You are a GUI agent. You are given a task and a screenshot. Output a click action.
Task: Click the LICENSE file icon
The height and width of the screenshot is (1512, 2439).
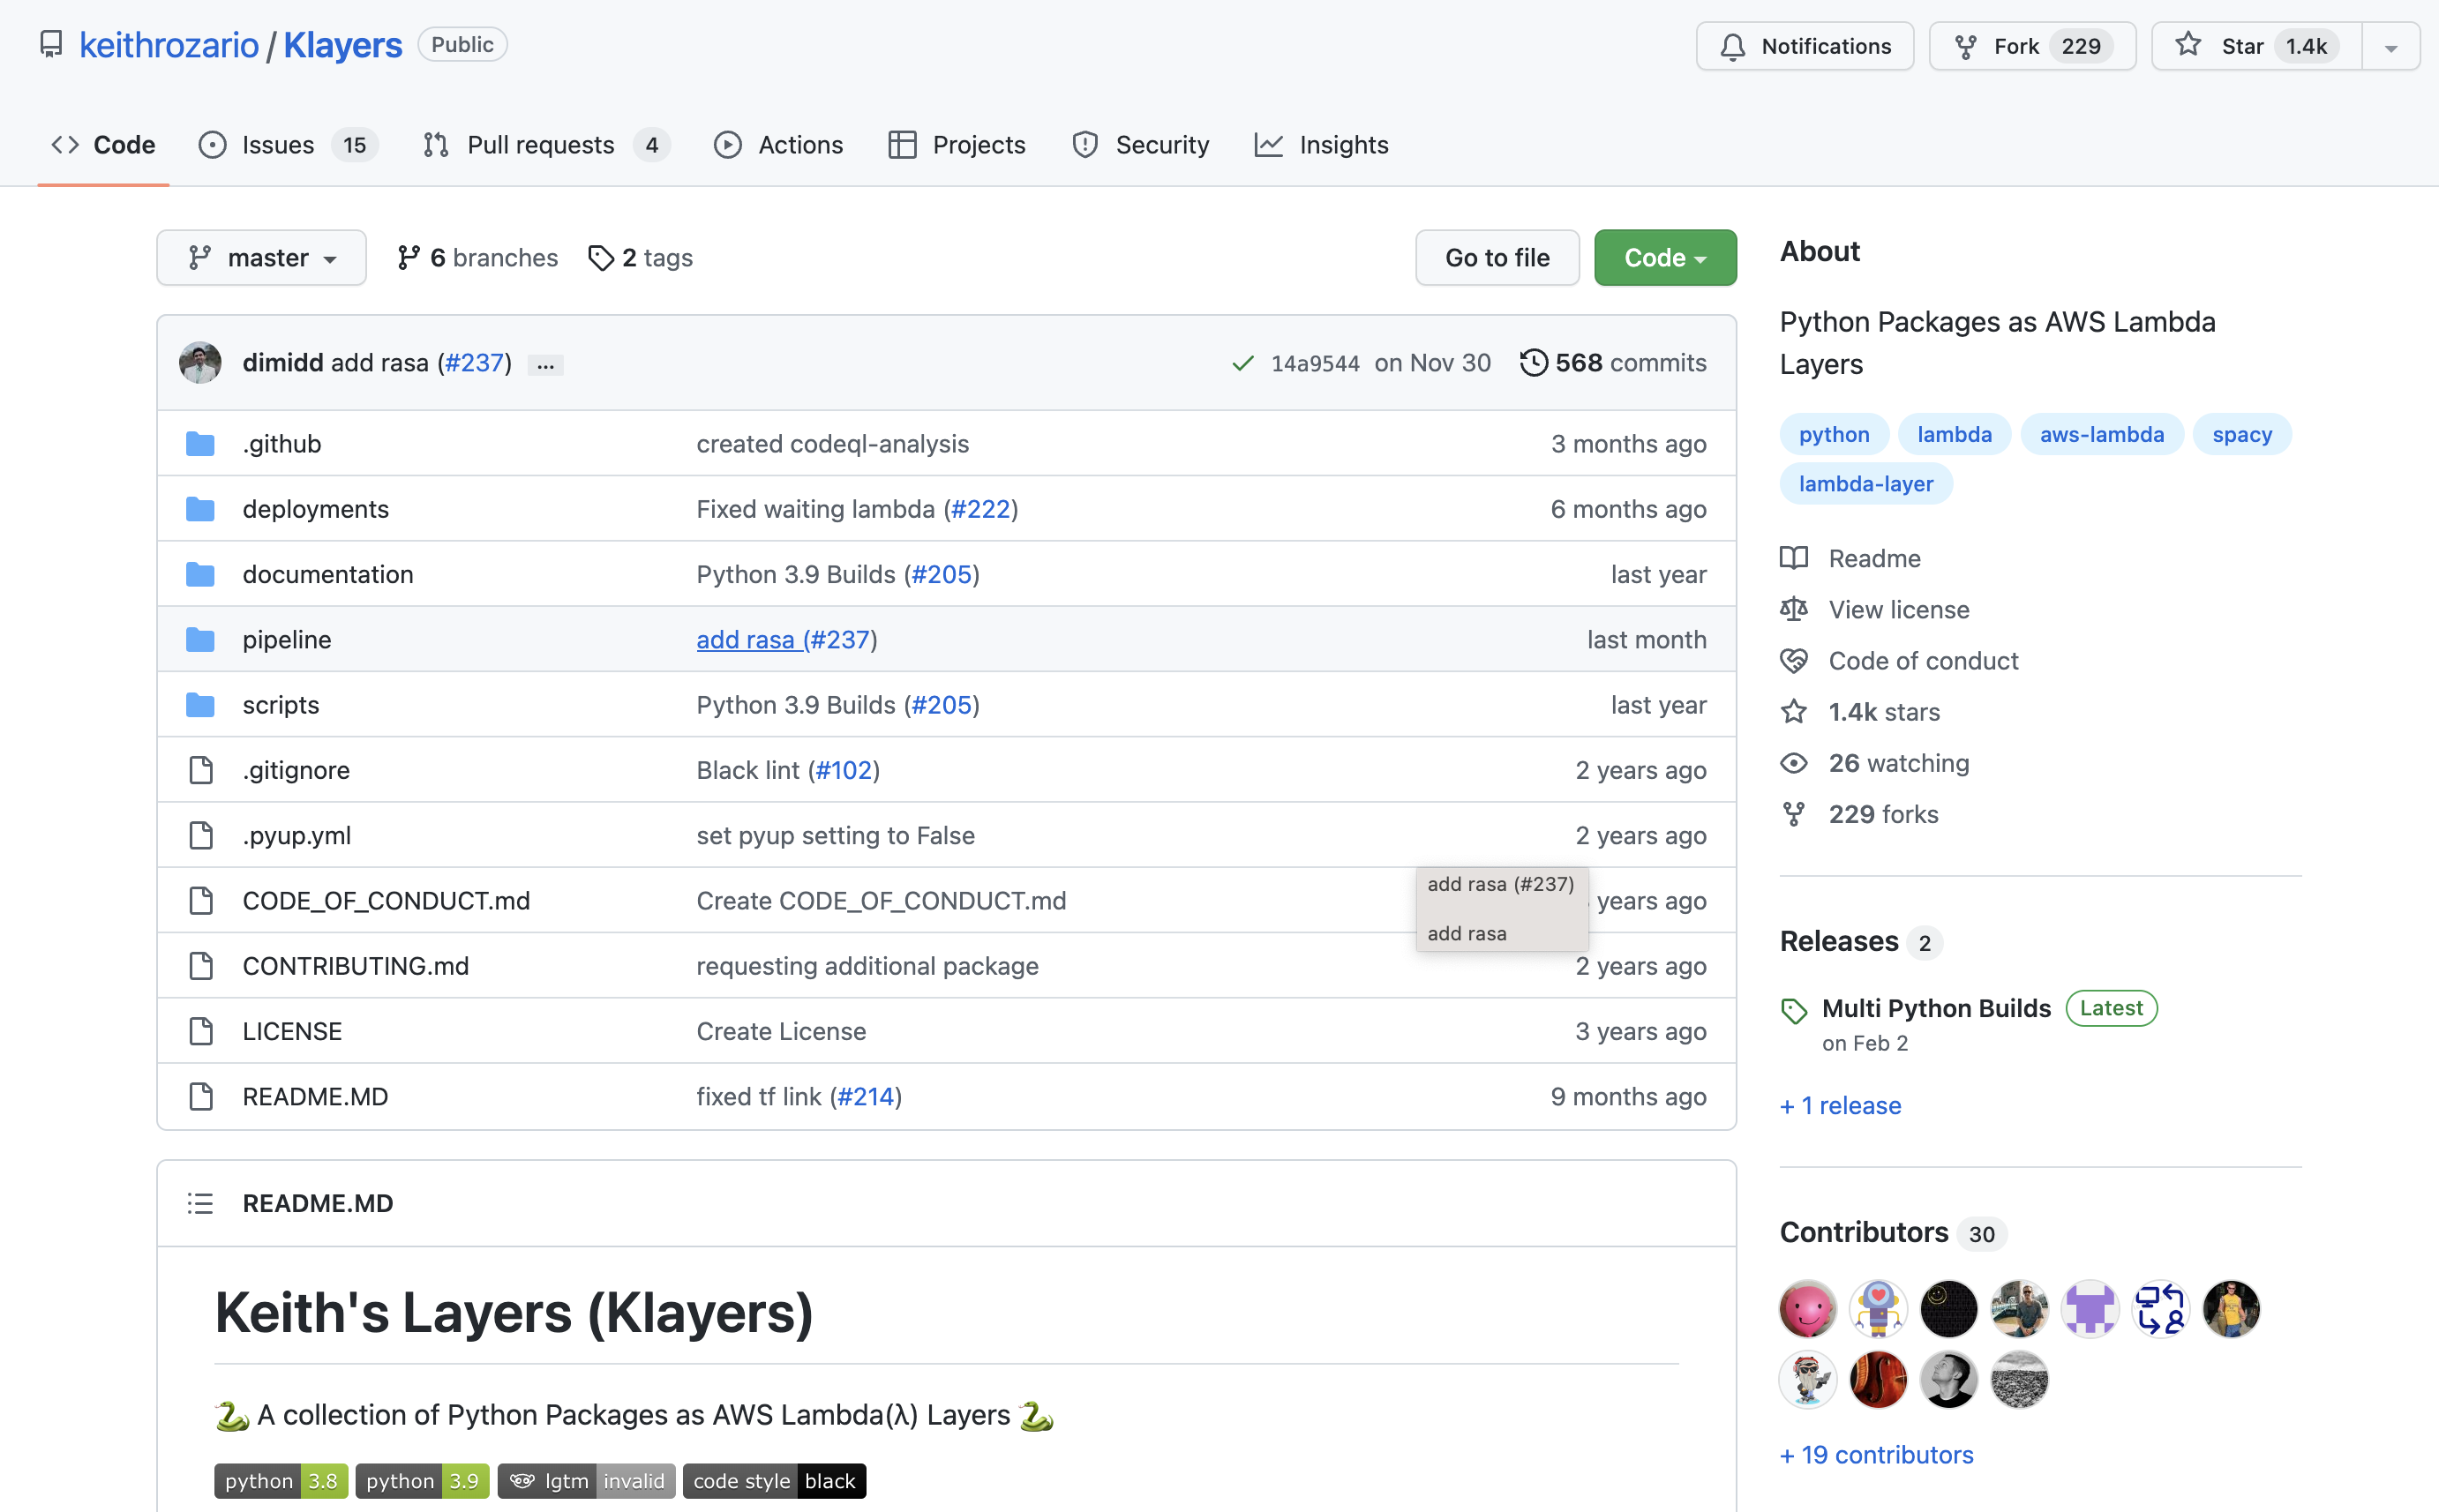201,1031
